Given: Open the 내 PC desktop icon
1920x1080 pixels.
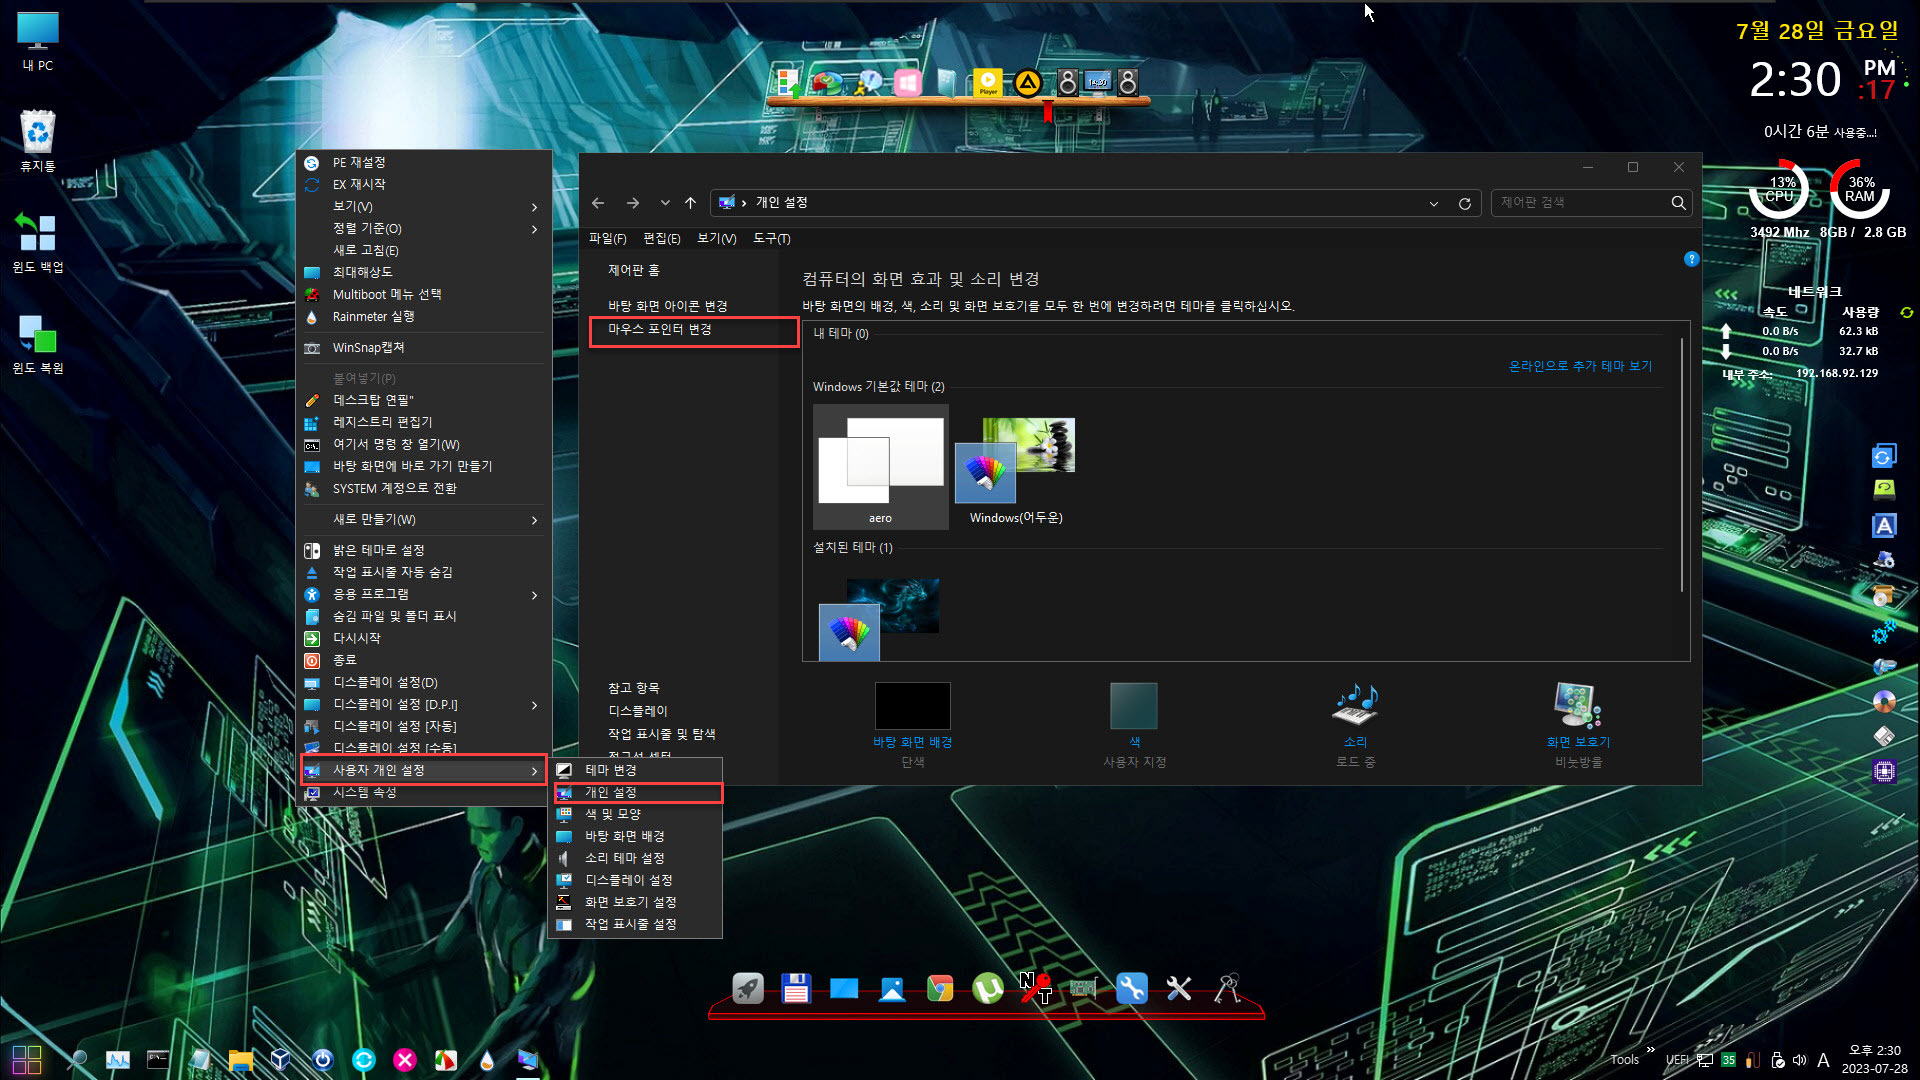Looking at the screenshot, I should point(38,43).
